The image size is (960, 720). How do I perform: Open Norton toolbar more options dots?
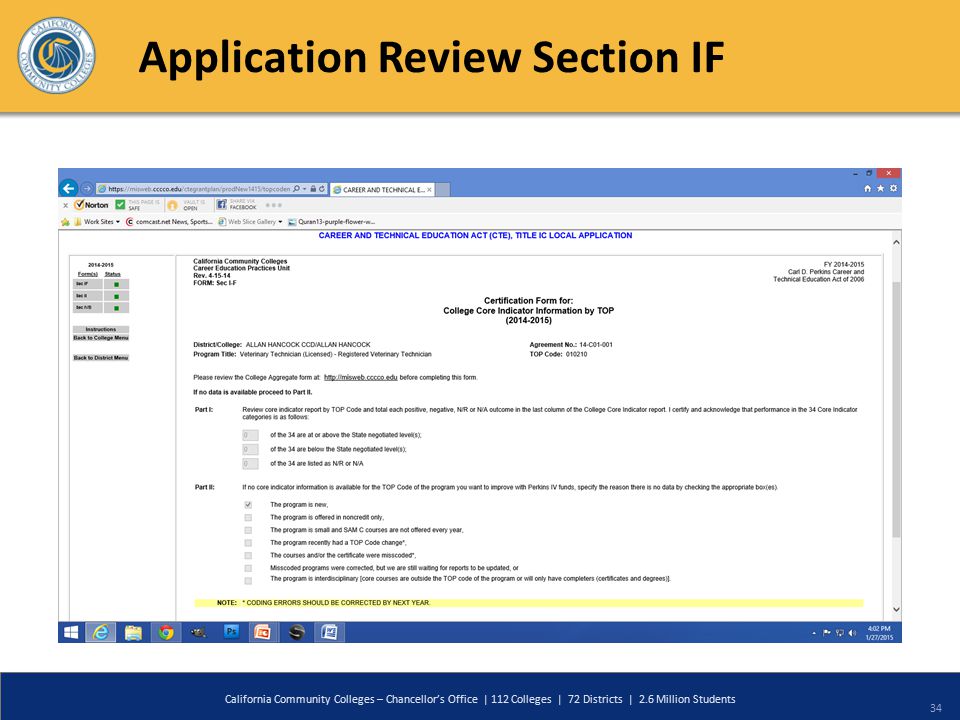tap(274, 205)
